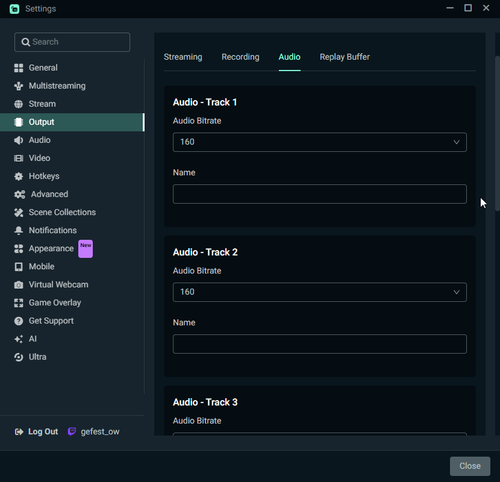
Task: Open the Replay Buffer tab
Action: point(345,57)
